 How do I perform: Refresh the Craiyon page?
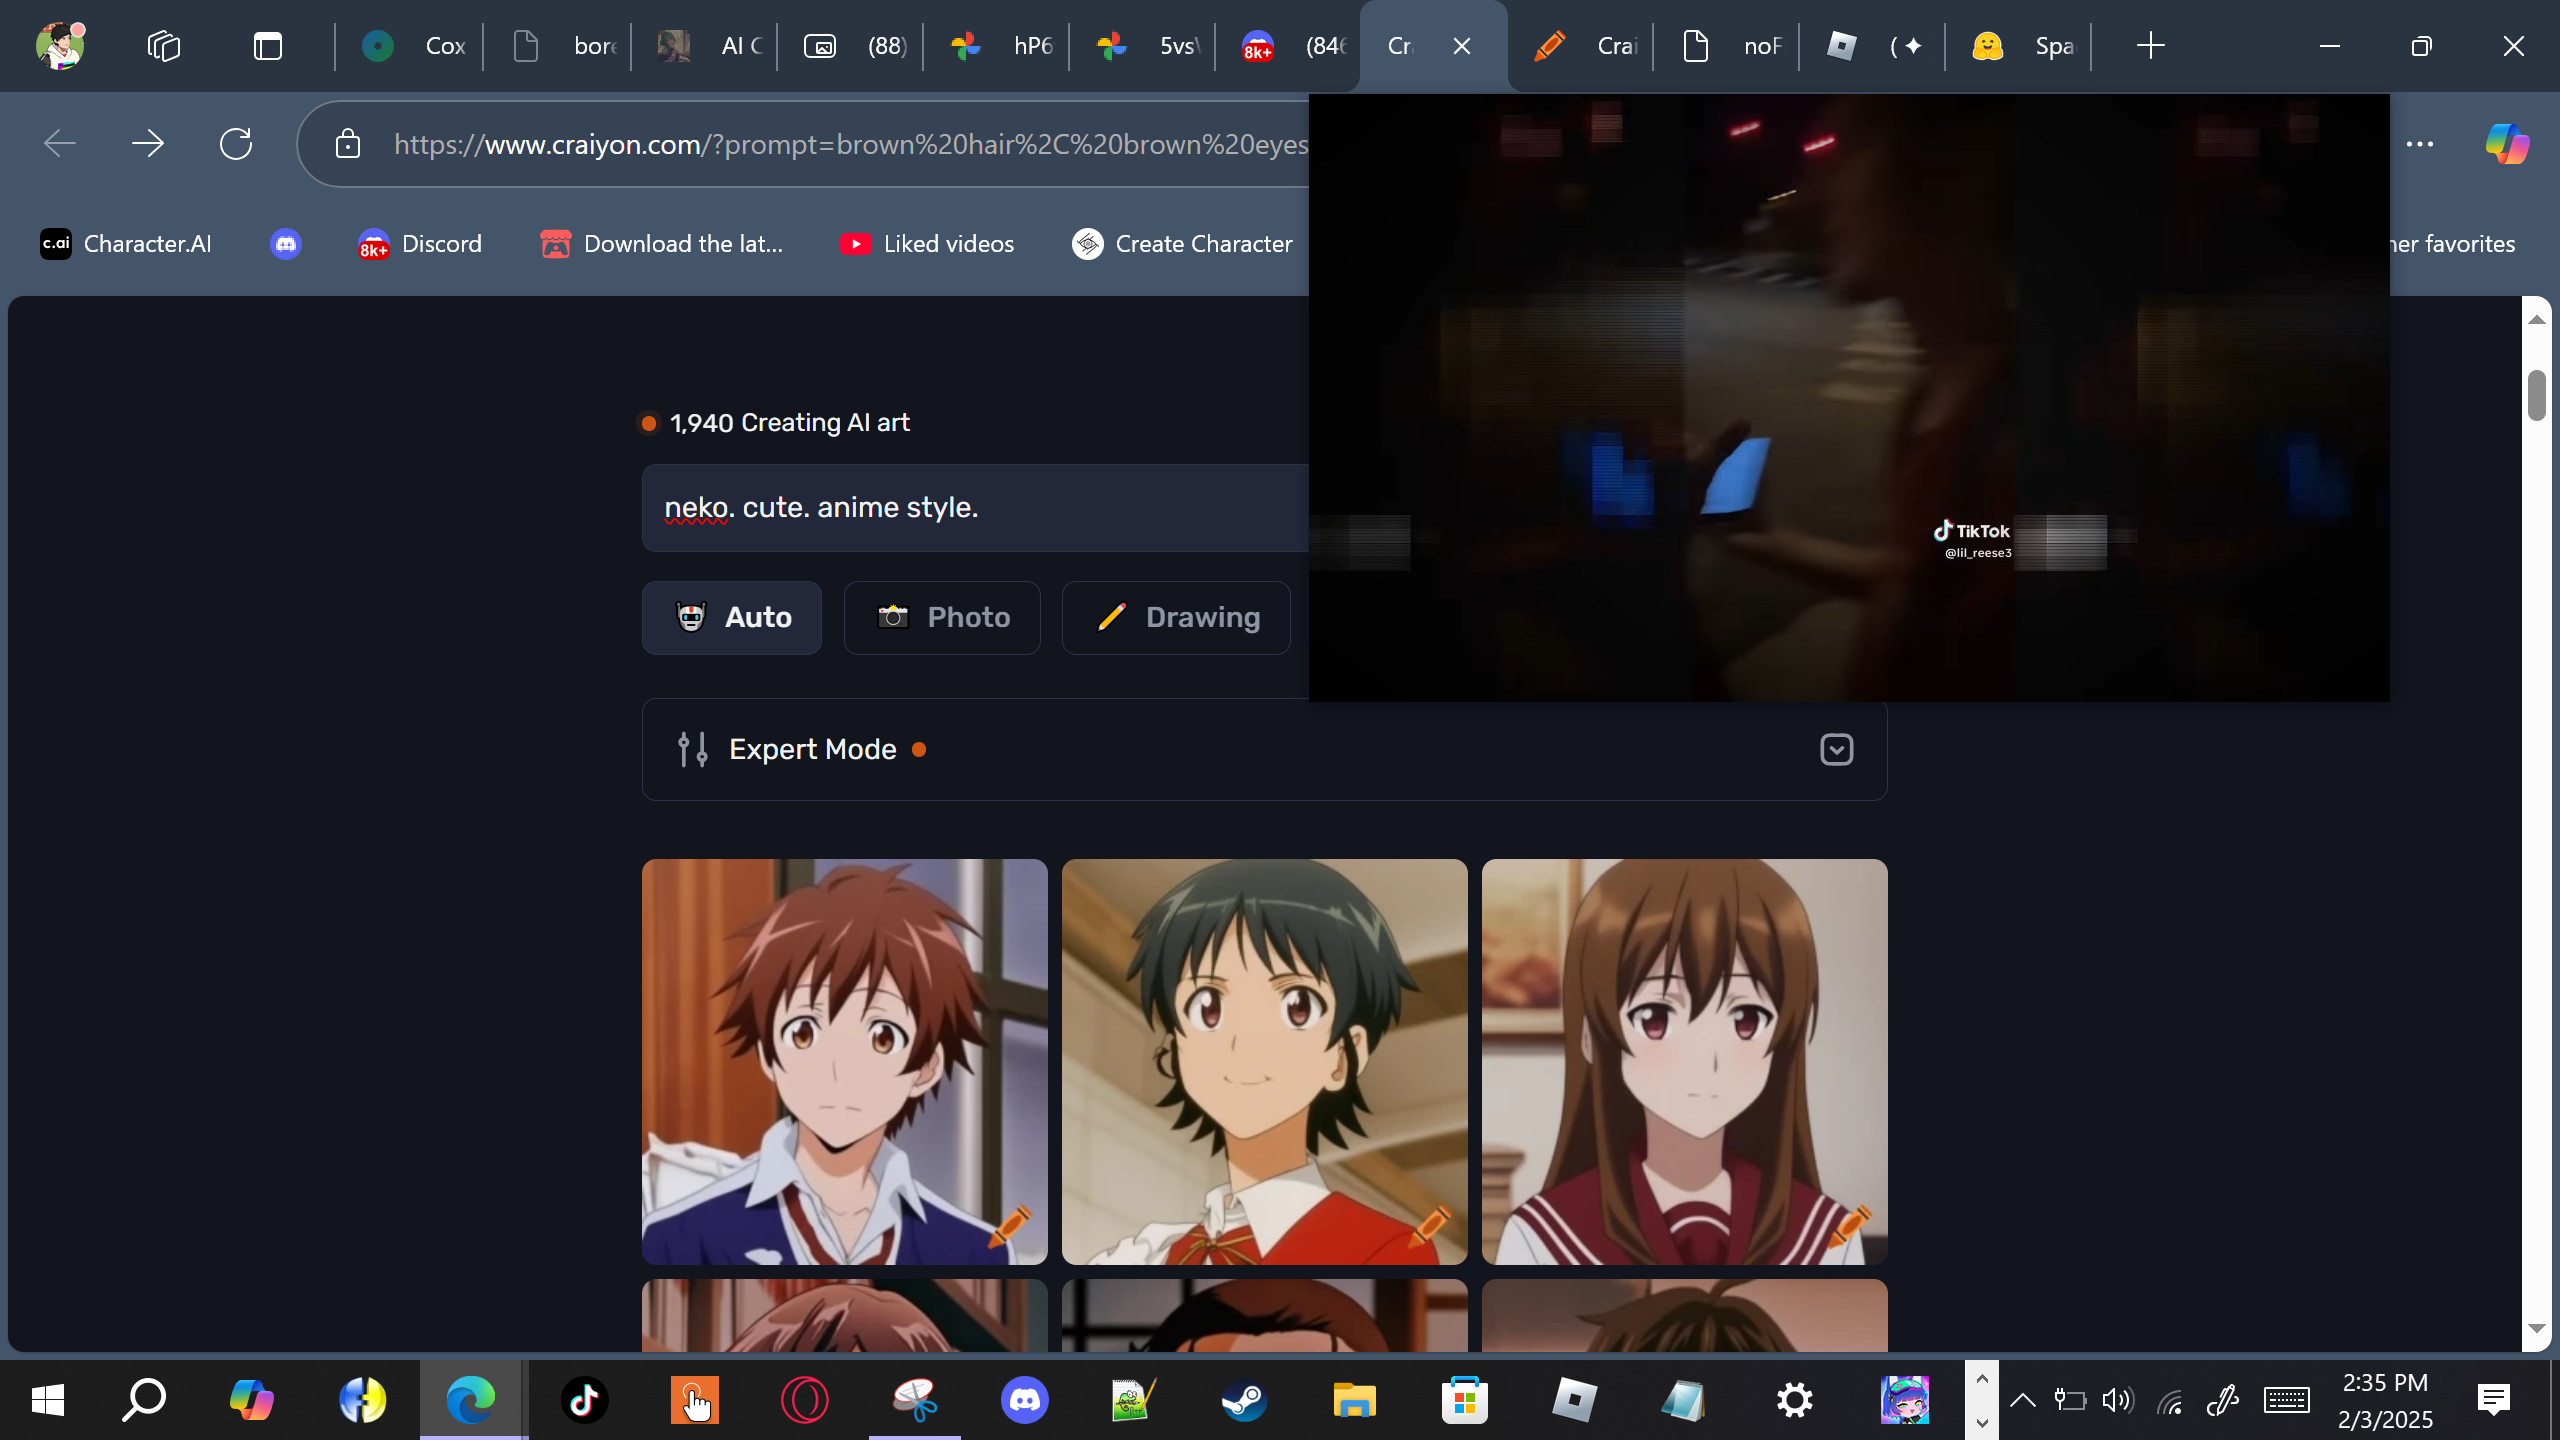[236, 144]
